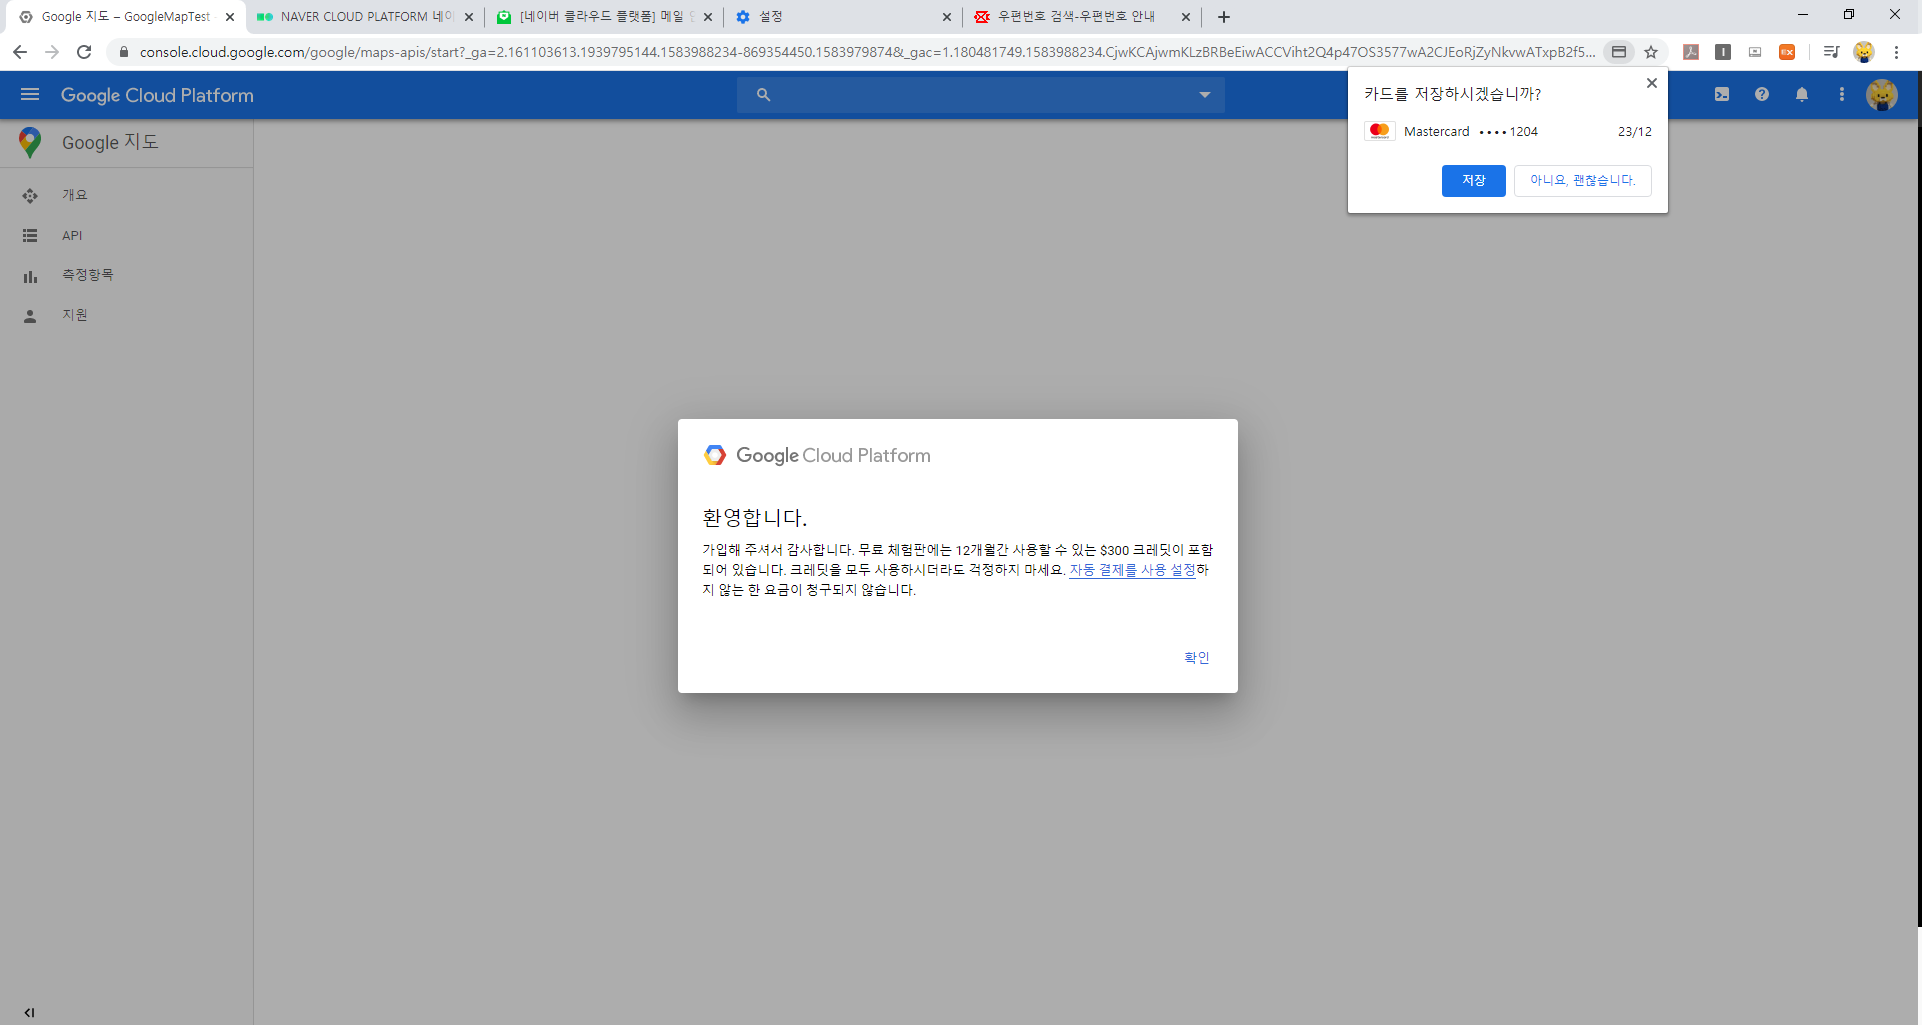Open the hamburger navigation menu
Image resolution: width=1922 pixels, height=1025 pixels.
(x=30, y=95)
